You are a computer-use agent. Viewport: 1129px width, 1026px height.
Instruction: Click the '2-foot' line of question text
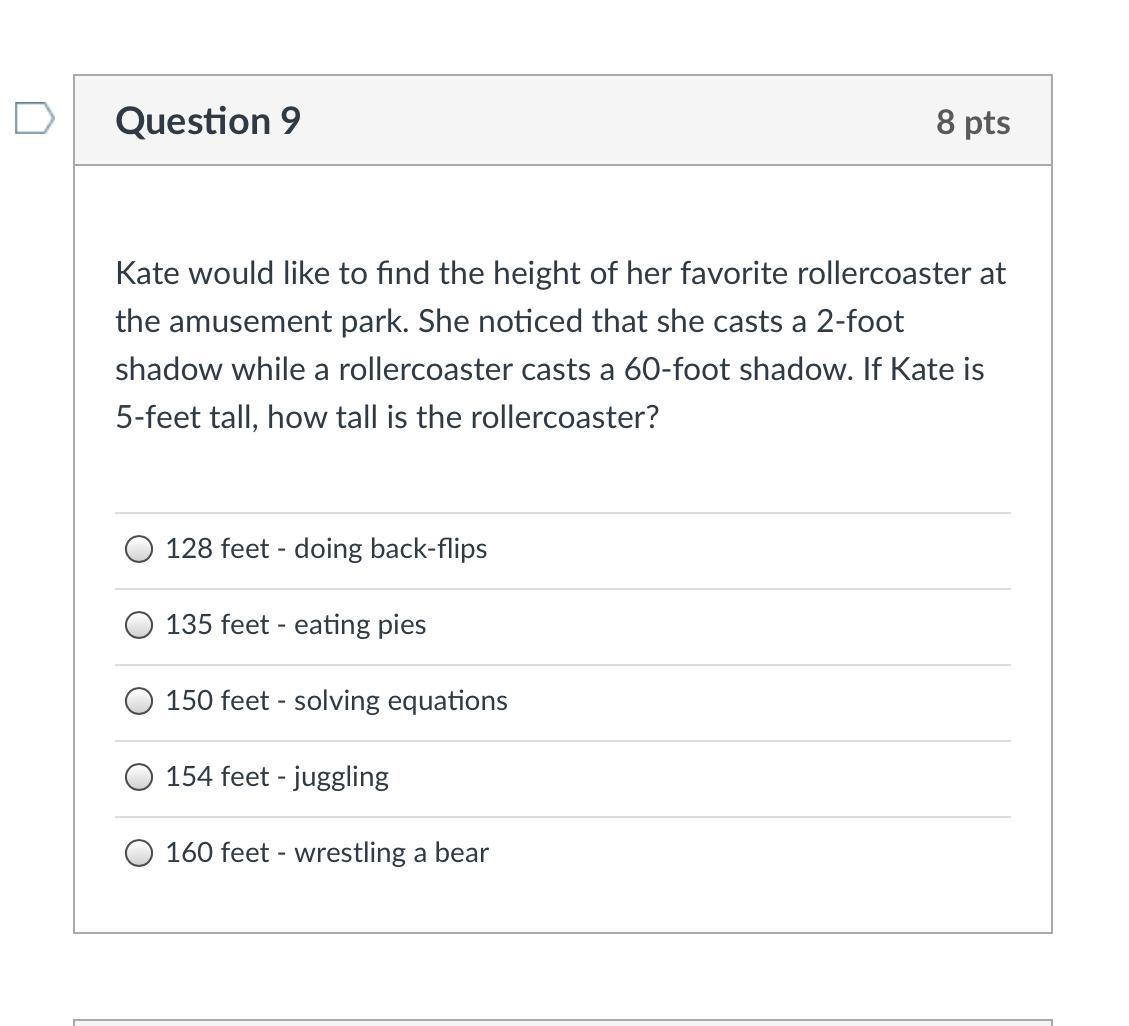click(x=509, y=321)
